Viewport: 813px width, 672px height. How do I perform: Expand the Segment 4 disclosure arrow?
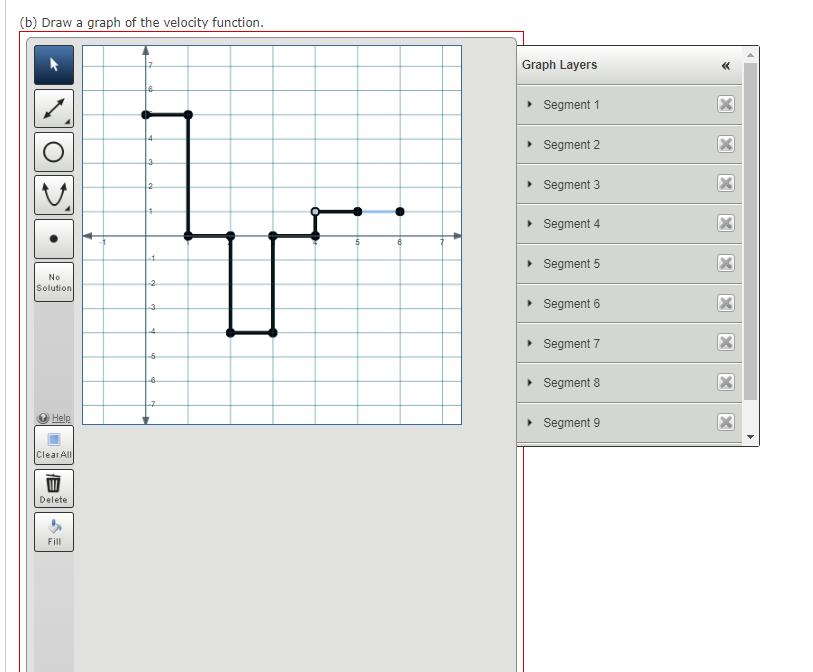530,224
